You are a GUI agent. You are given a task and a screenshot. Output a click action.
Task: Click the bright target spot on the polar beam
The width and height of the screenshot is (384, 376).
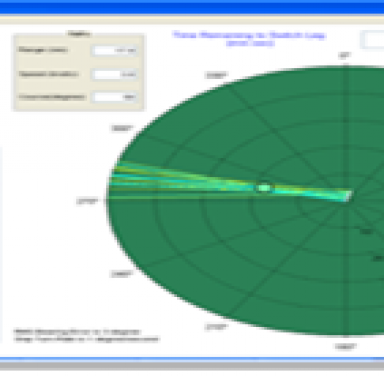264,188
